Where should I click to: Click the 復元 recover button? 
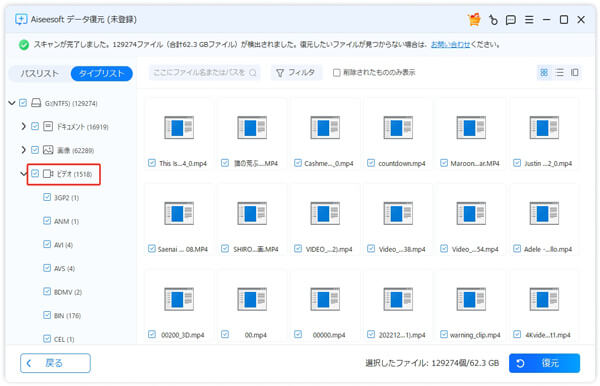click(544, 363)
